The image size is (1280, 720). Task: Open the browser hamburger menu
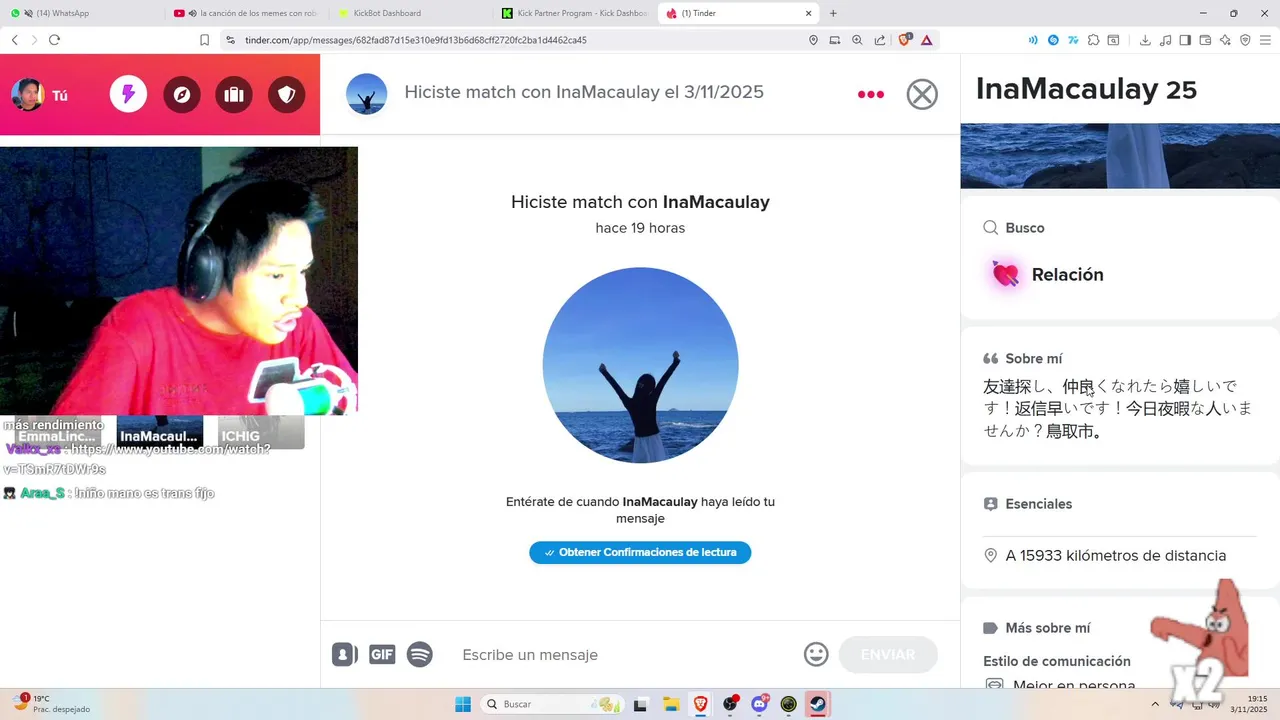(x=1265, y=40)
